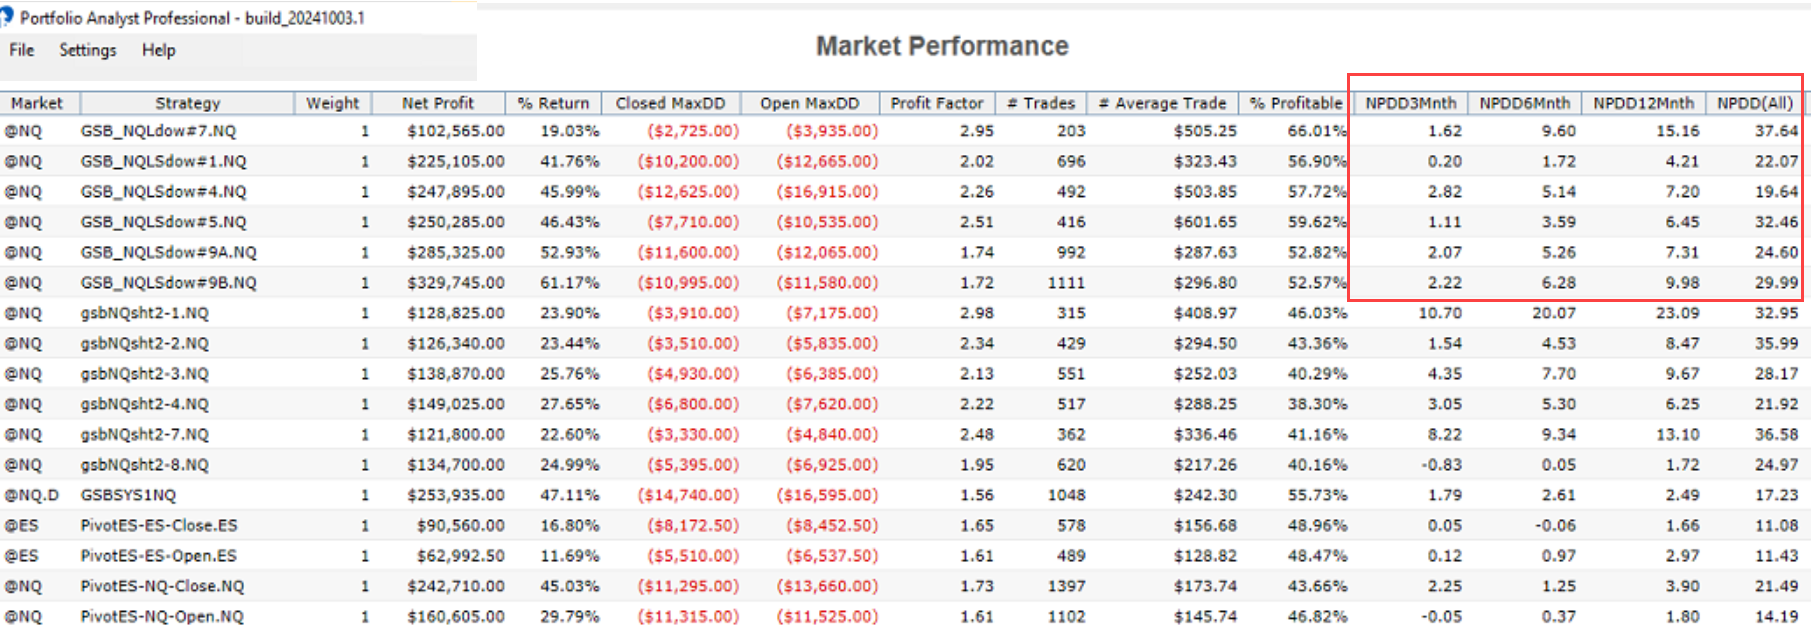Sort by Profit Factor column header
This screenshot has width=1811, height=627.
937,103
